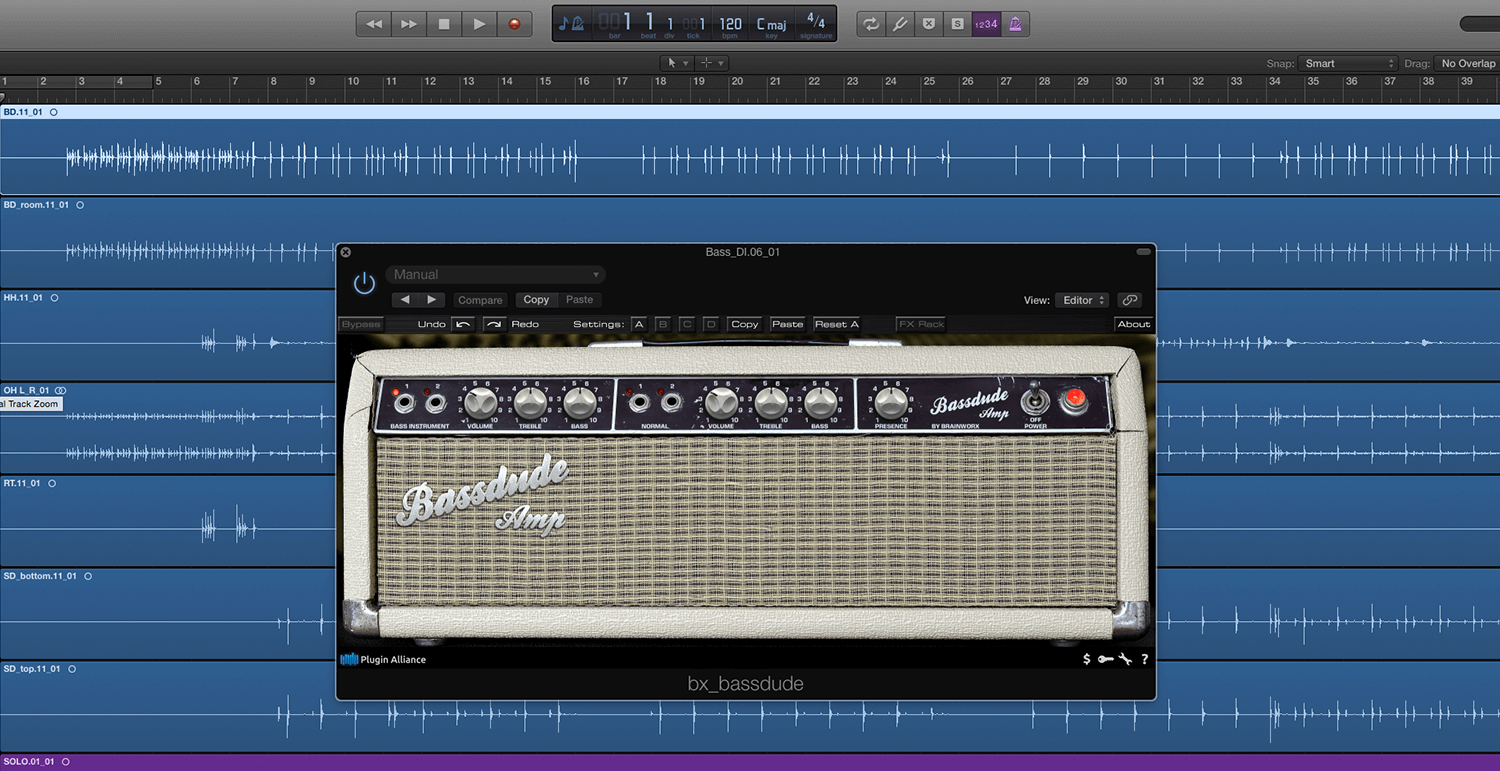Click the loop circle on BD.11_01 region
Image resolution: width=1500 pixels, height=771 pixels.
tap(54, 112)
